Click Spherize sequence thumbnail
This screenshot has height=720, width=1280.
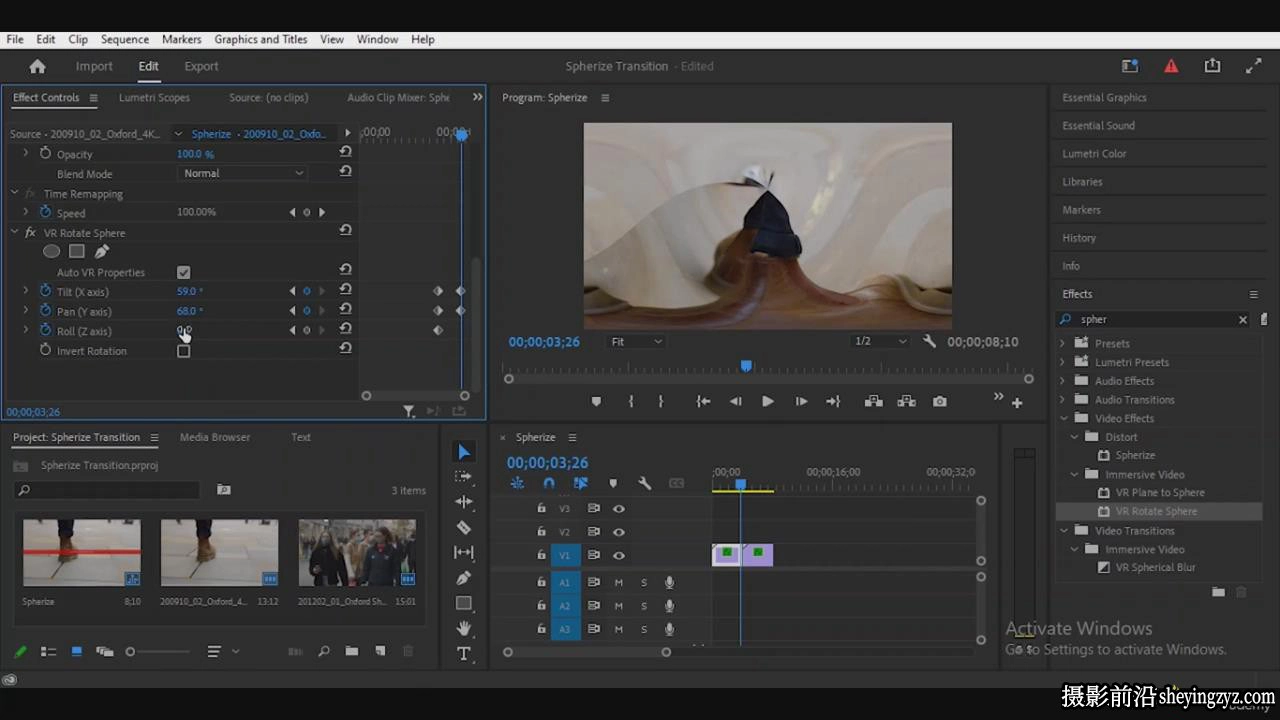click(82, 553)
